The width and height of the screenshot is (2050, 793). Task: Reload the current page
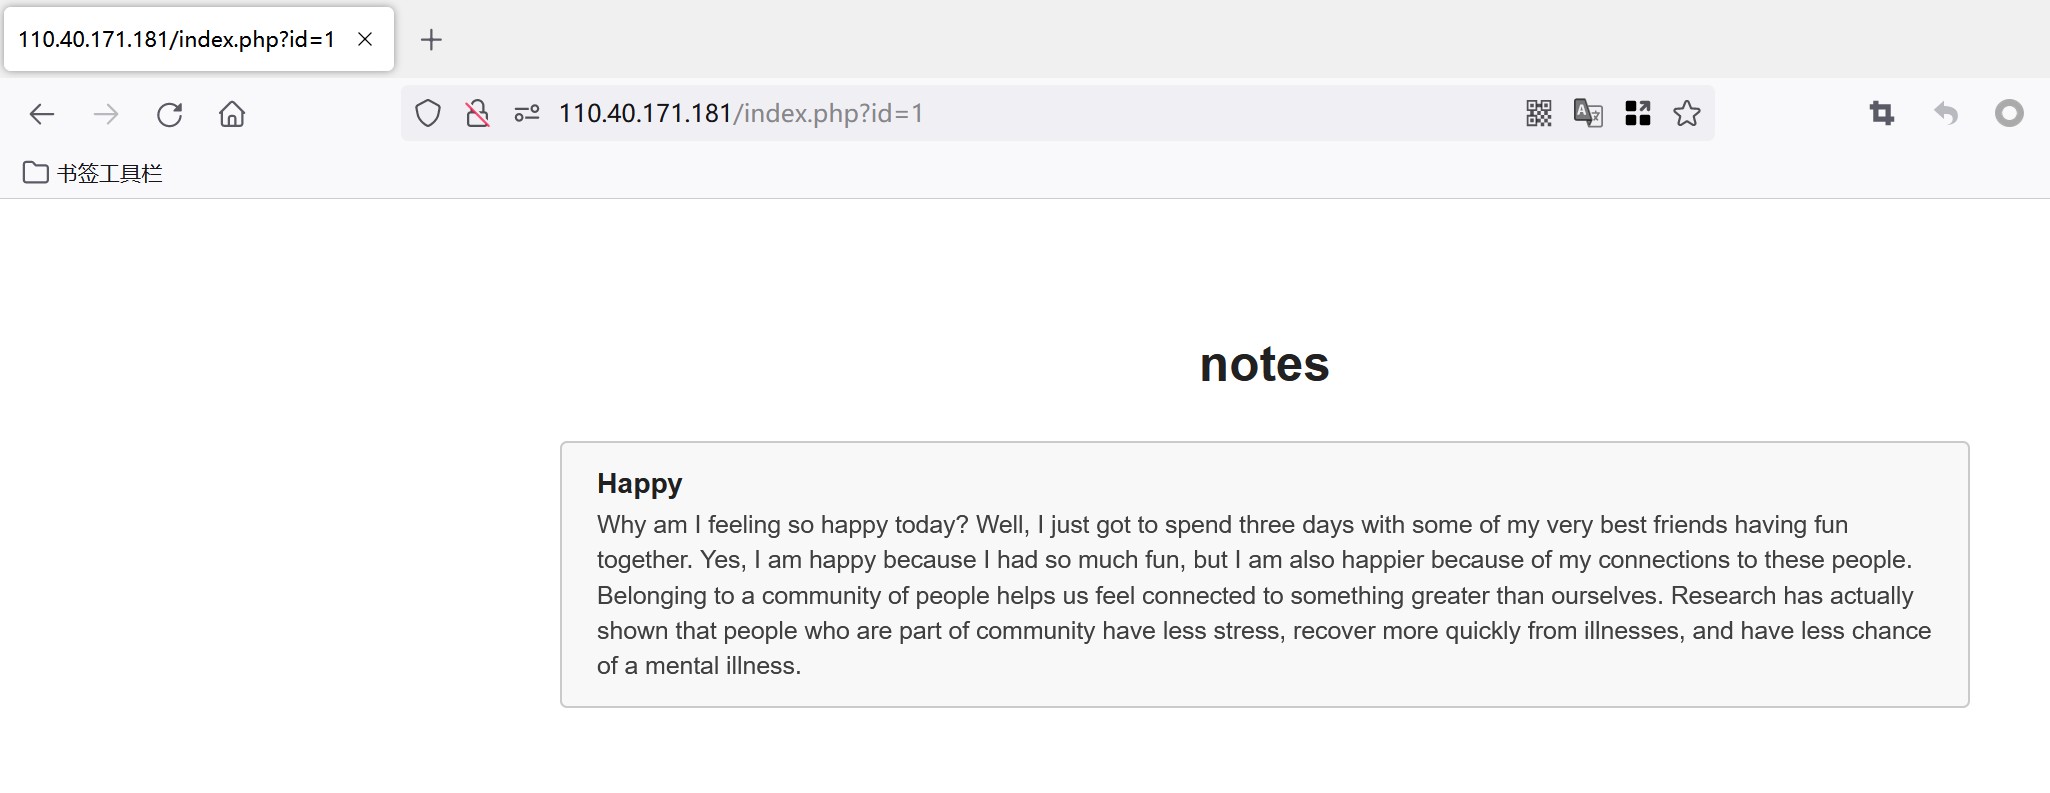(x=169, y=114)
